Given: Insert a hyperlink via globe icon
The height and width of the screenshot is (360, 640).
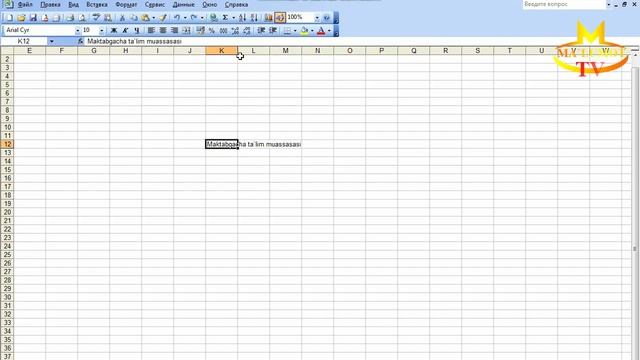Looking at the screenshot, I should [x=213, y=18].
